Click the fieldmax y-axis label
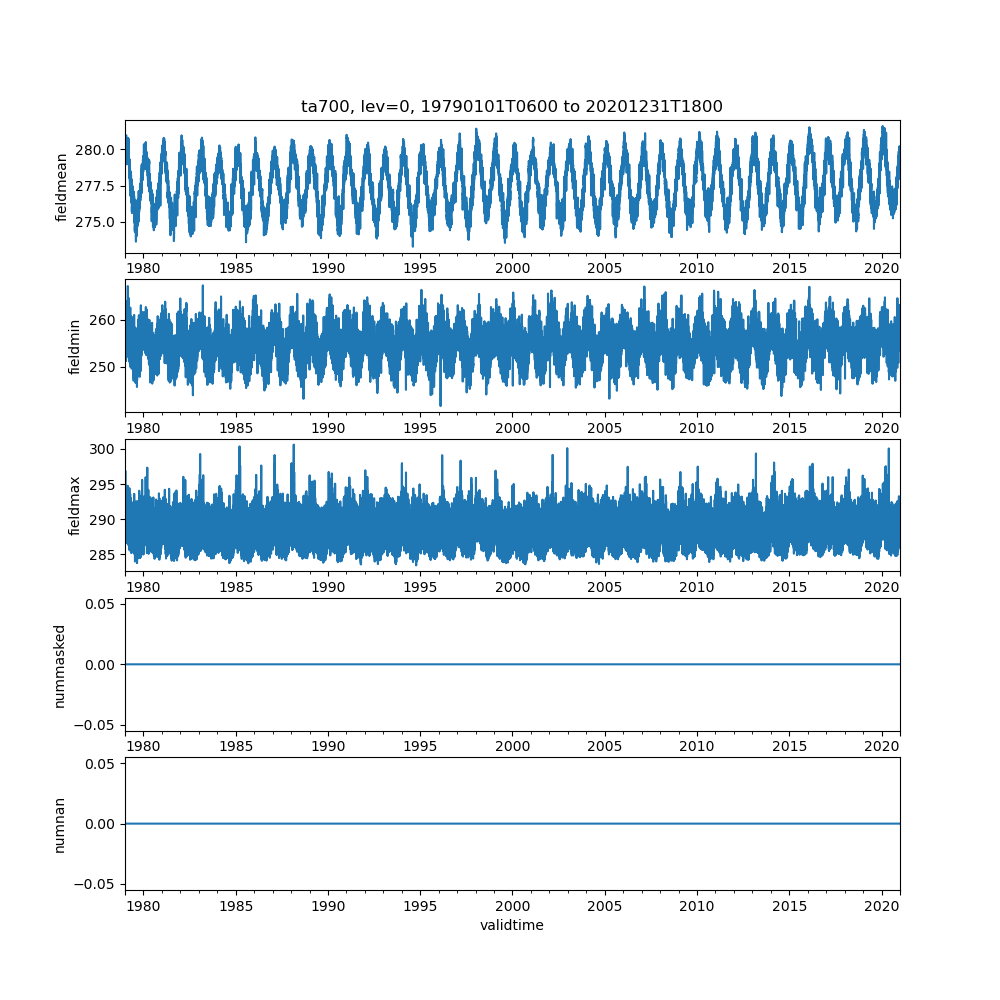Viewport: 1000px width, 1000px height. [x=74, y=506]
